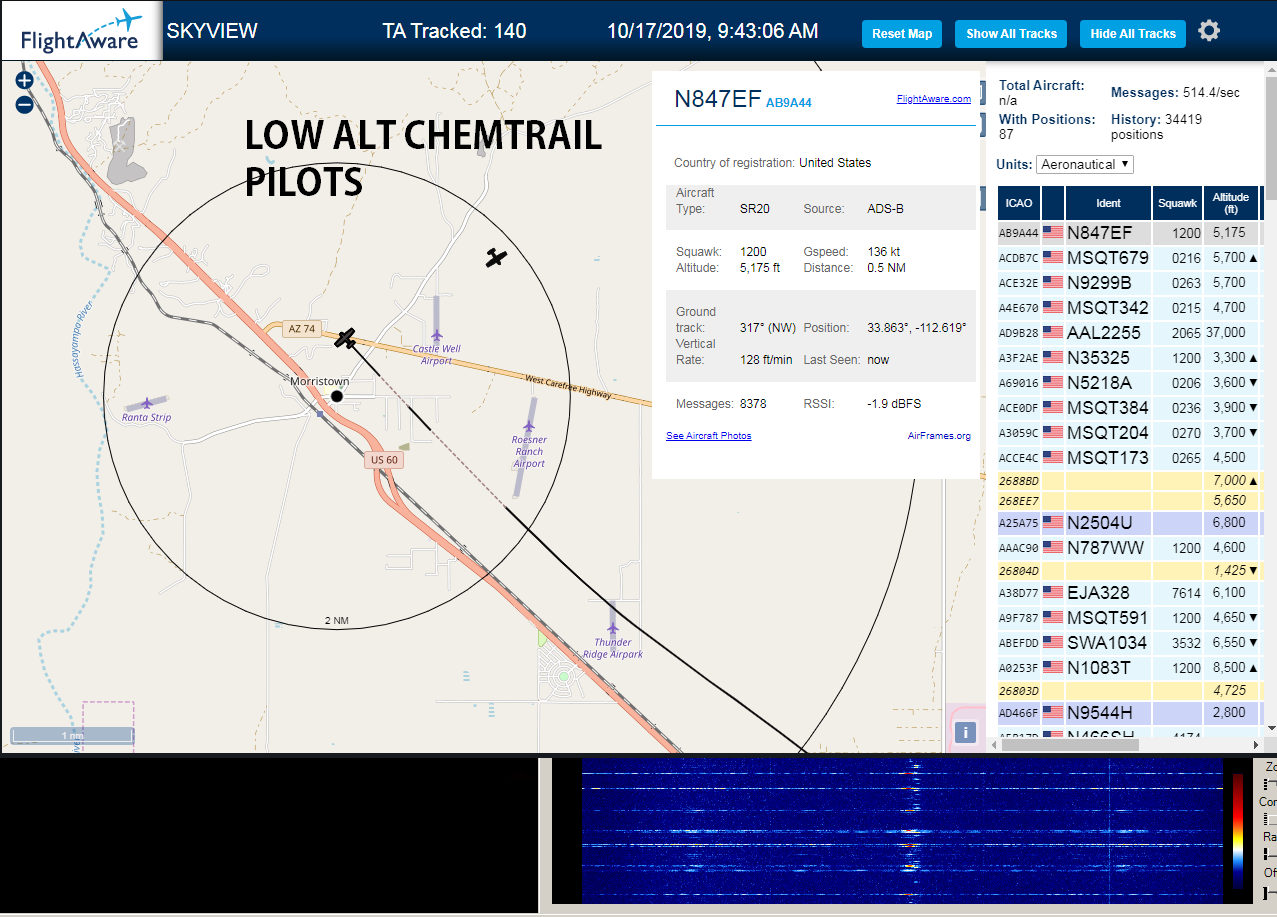
Task: Click the US flag in N9544H row
Action: 1053,712
